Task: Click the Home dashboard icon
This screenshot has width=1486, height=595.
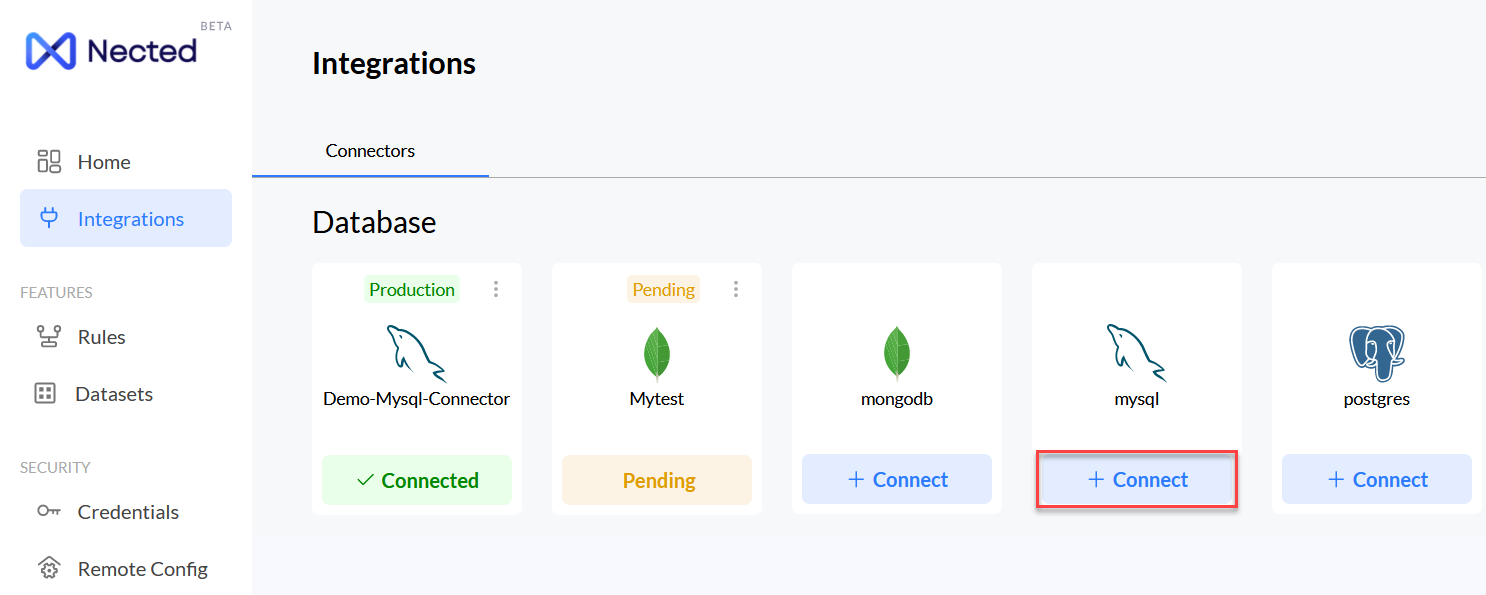Action: tap(49, 161)
